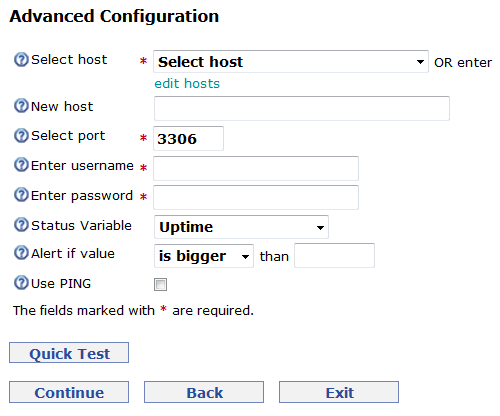Click Status Variable help icon
Viewport: 500px width, 416px height.
tap(21, 225)
